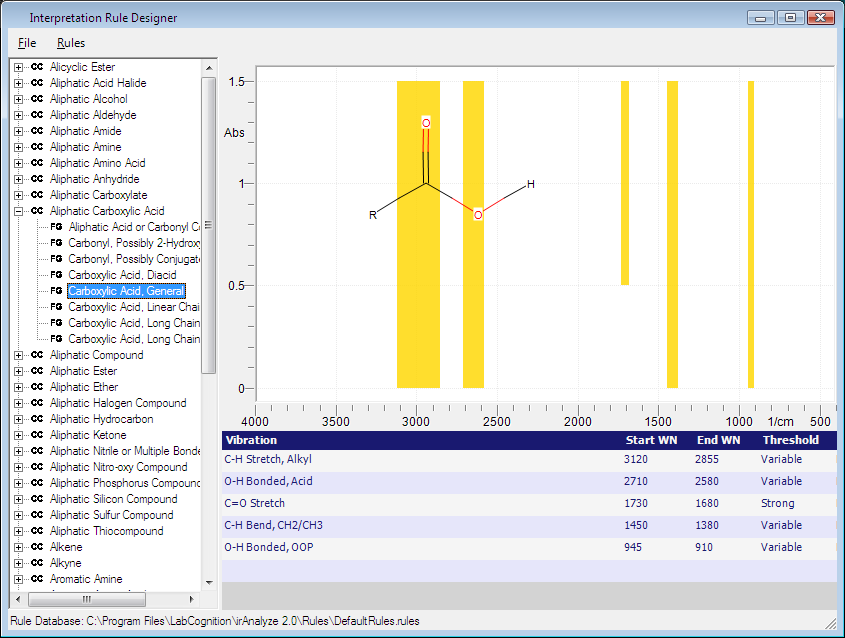The width and height of the screenshot is (845, 638).
Task: Expand the Alkyne tree node
Action: [x=19, y=563]
